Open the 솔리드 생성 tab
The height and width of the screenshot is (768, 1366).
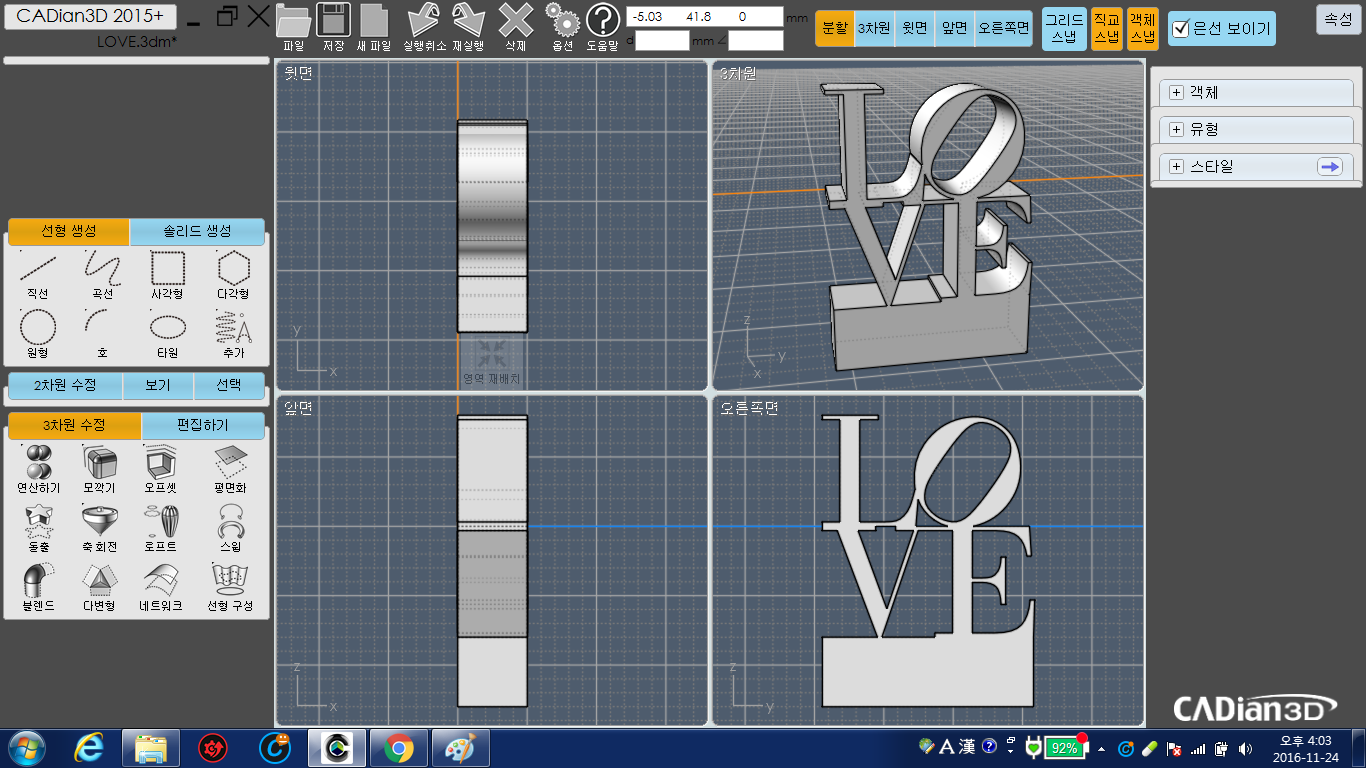(197, 231)
